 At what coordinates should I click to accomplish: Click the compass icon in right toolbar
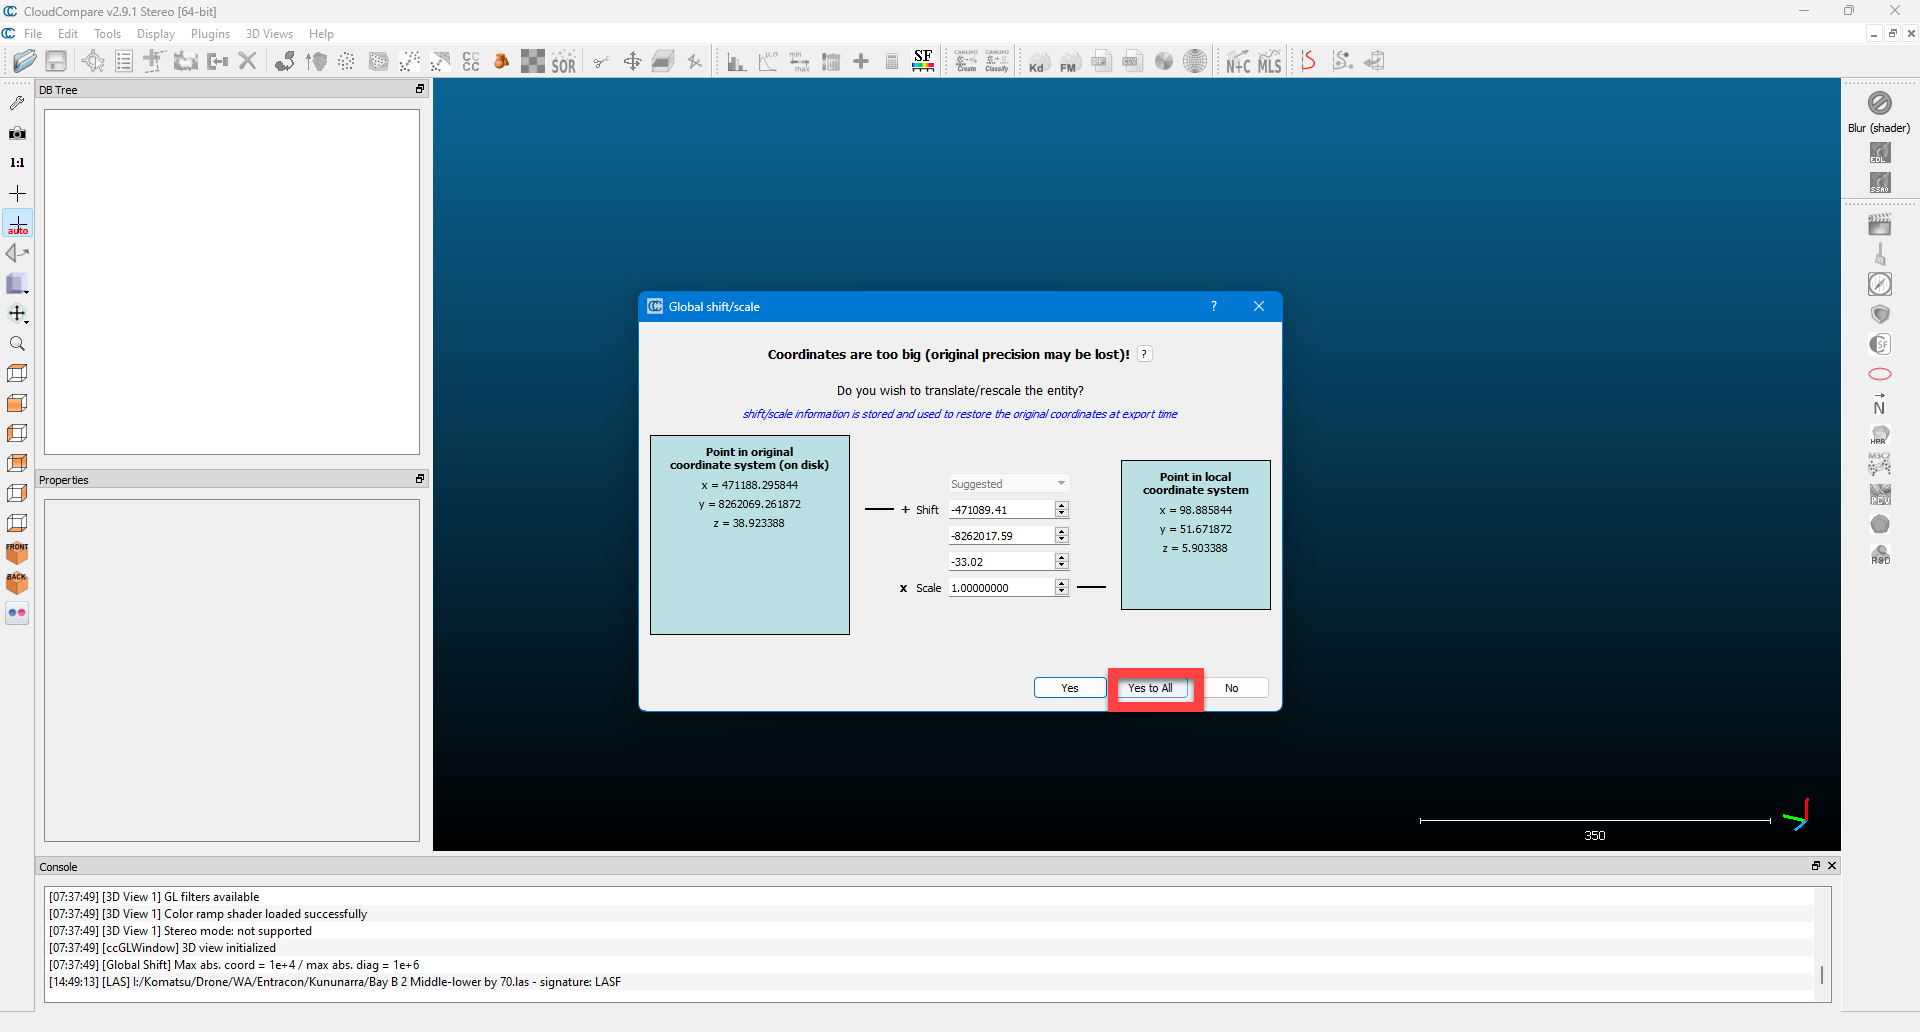pos(1879,284)
